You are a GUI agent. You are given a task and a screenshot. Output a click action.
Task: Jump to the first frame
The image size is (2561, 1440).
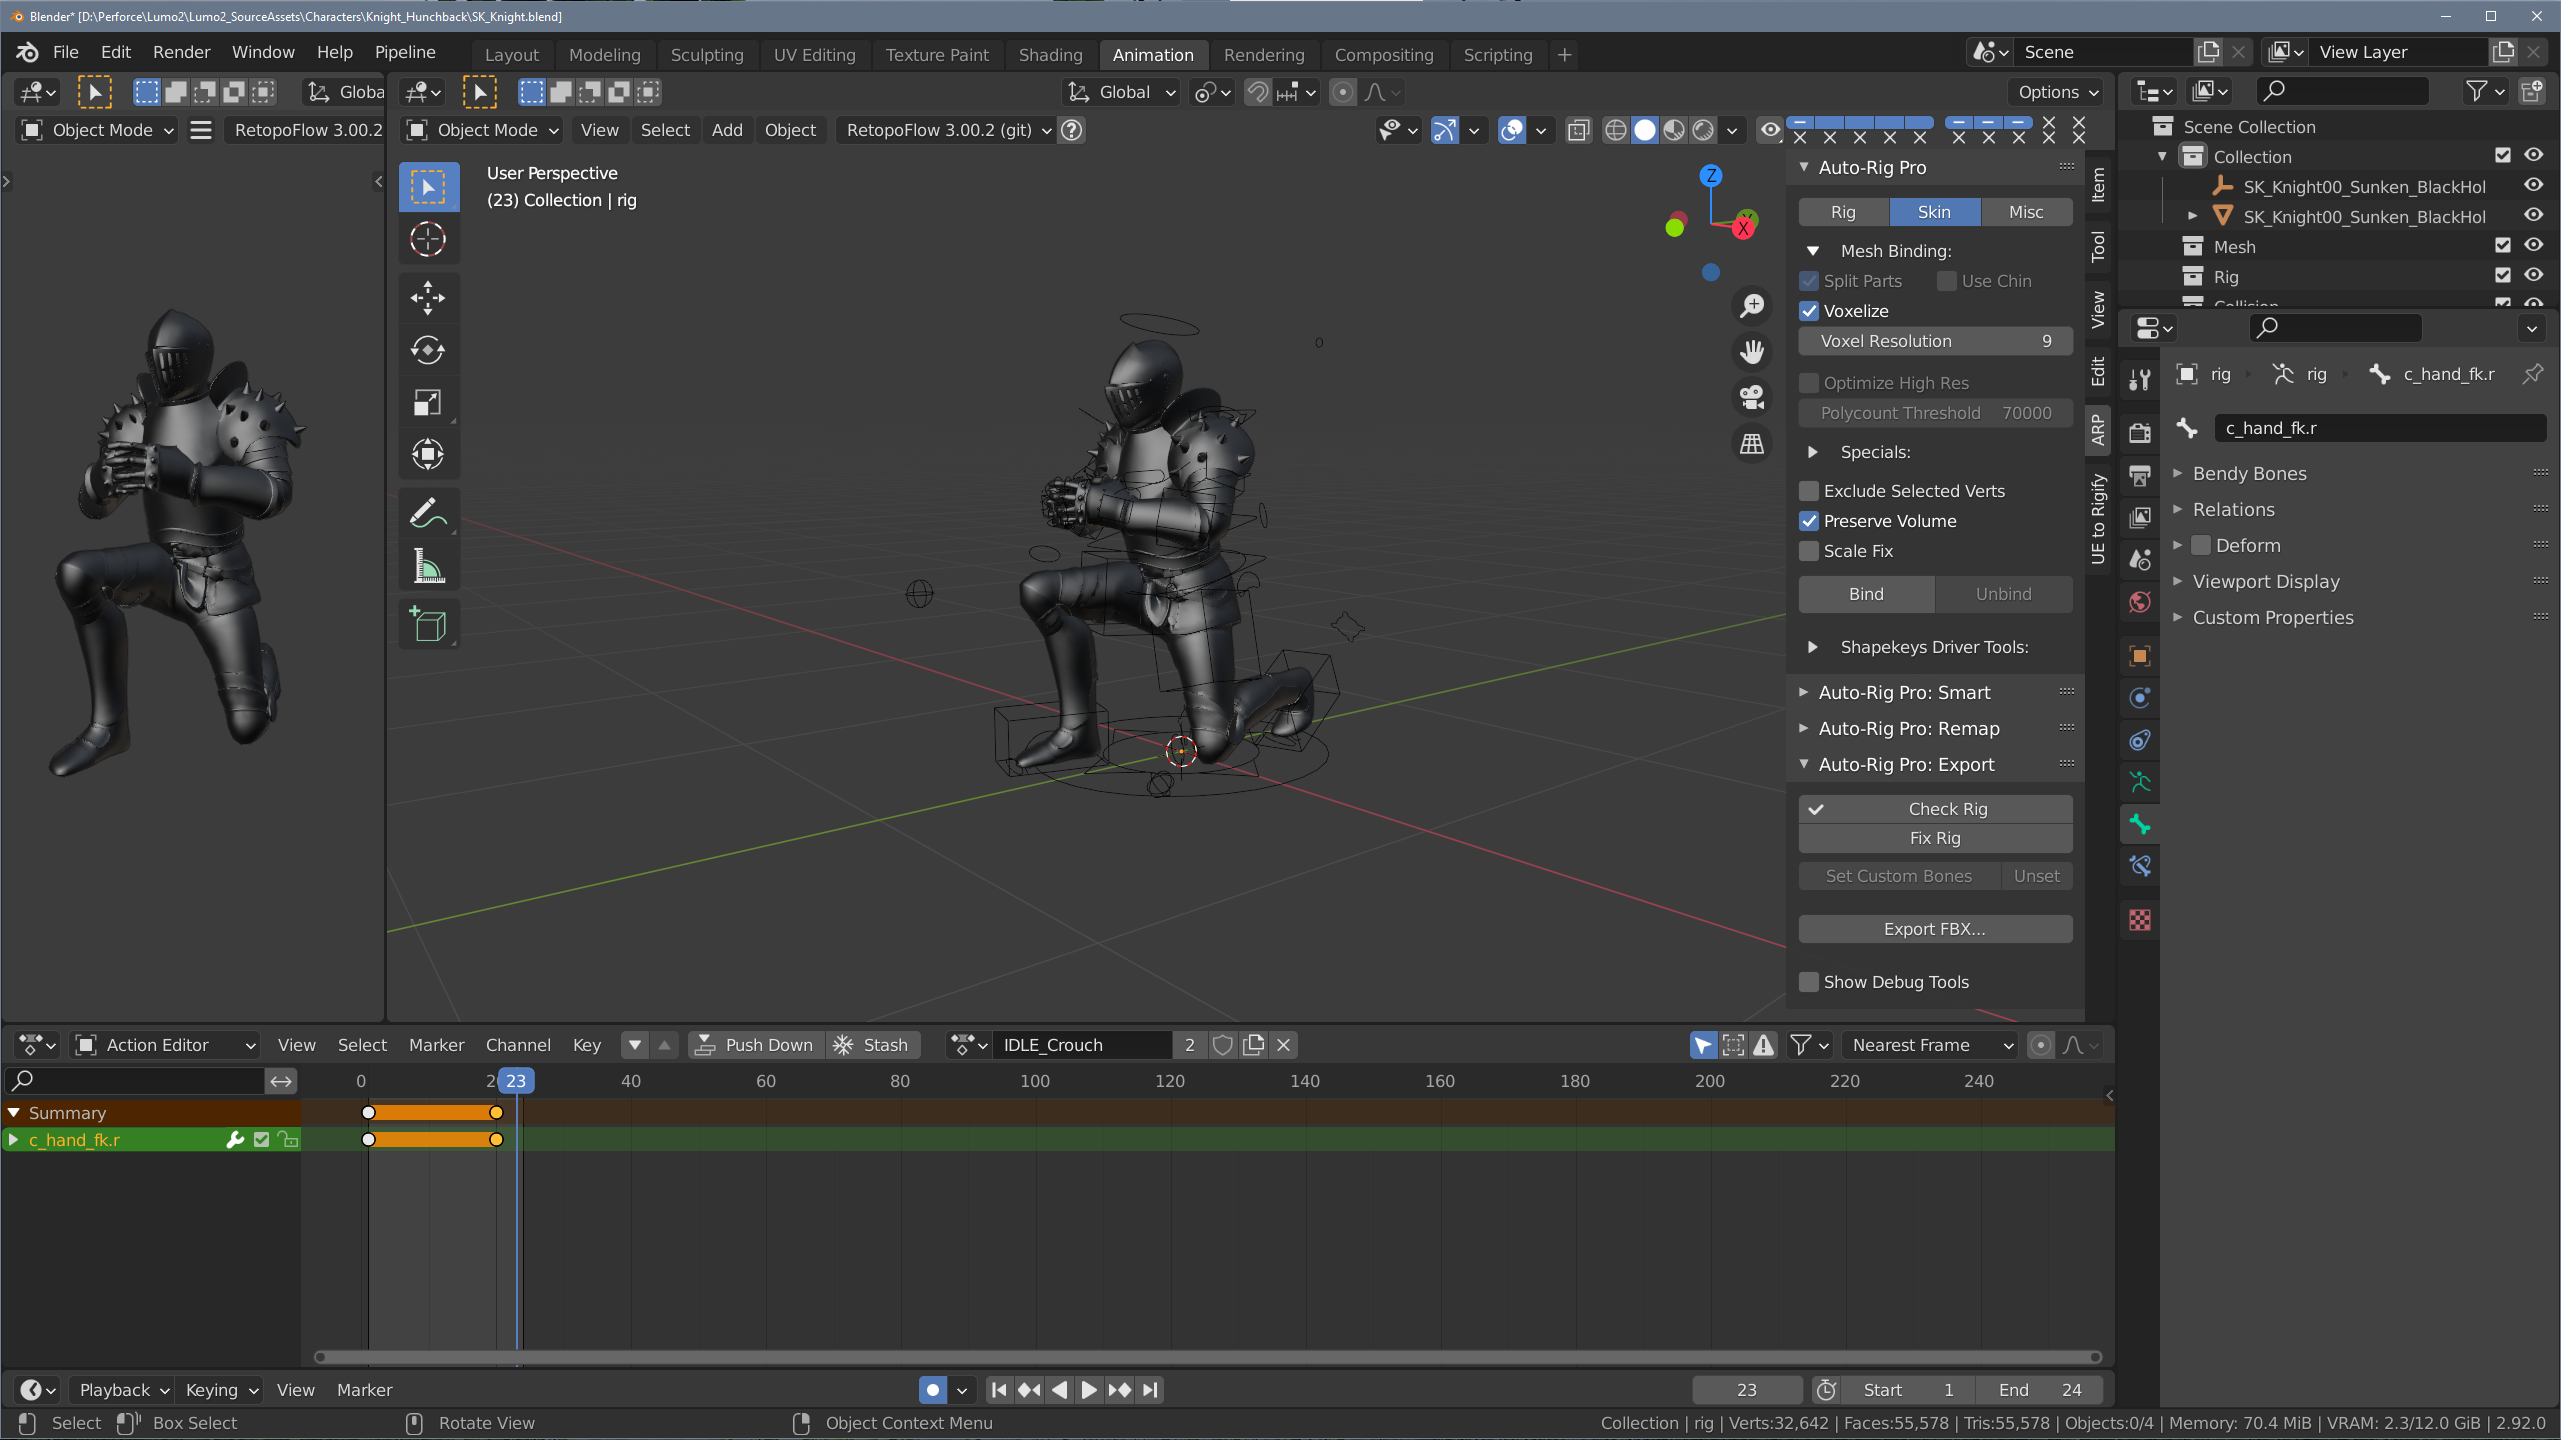pyautogui.click(x=998, y=1390)
